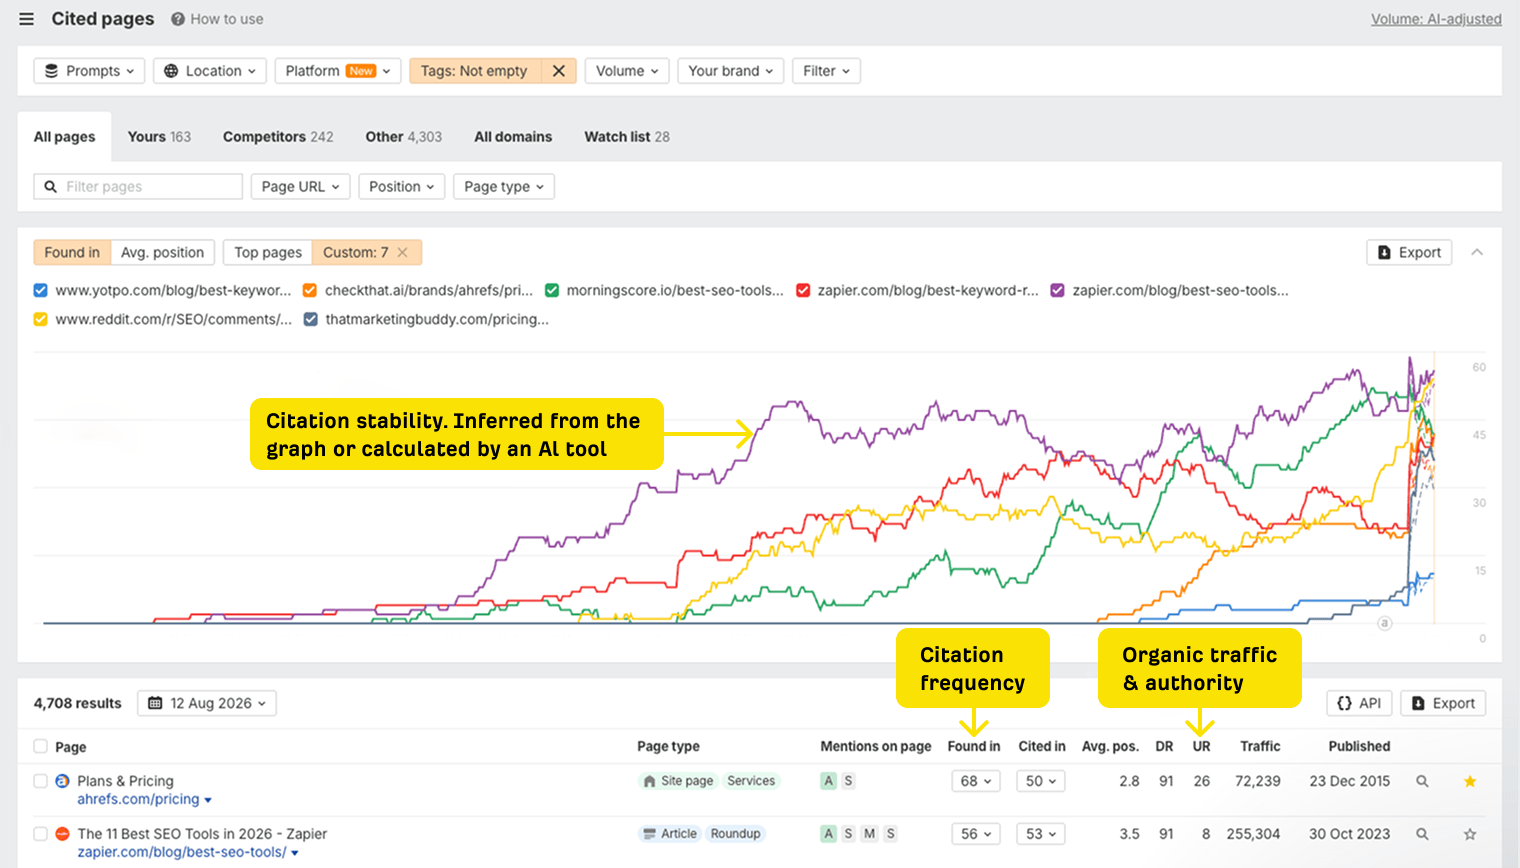Toggle the zapier.com best-seo-tools series checkbox
This screenshot has width=1520, height=868.
coord(1057,290)
